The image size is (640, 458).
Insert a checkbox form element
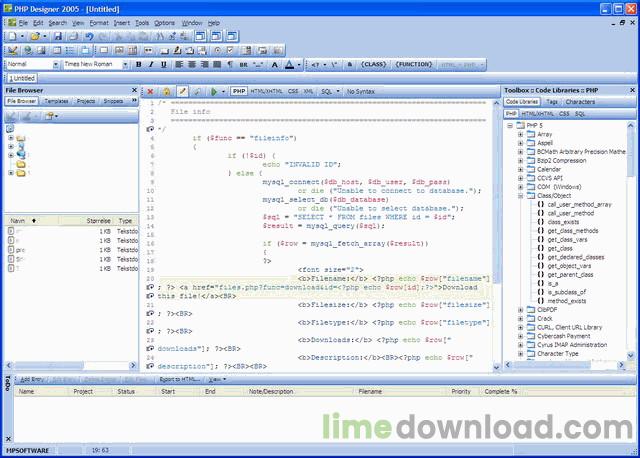coord(231,50)
